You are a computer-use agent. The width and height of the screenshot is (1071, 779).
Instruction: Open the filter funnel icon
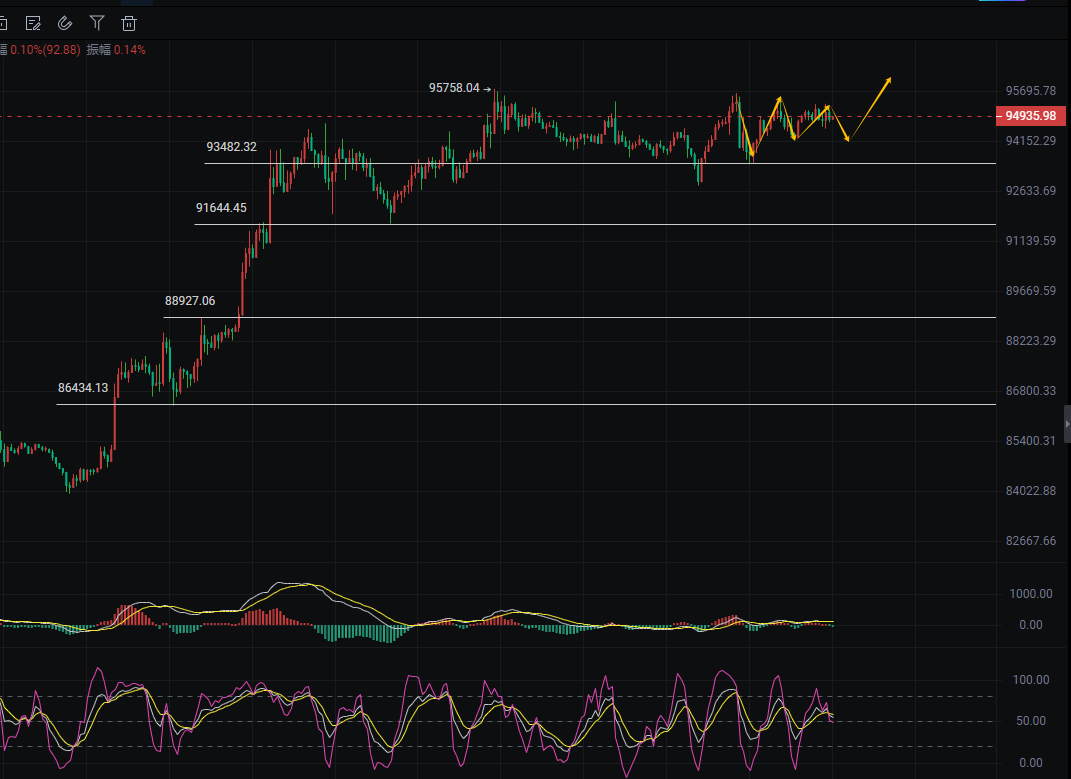click(97, 22)
